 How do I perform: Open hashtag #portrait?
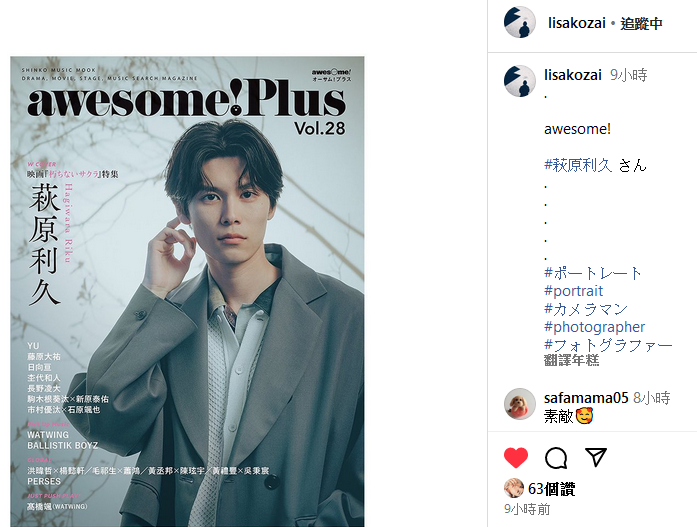573,291
